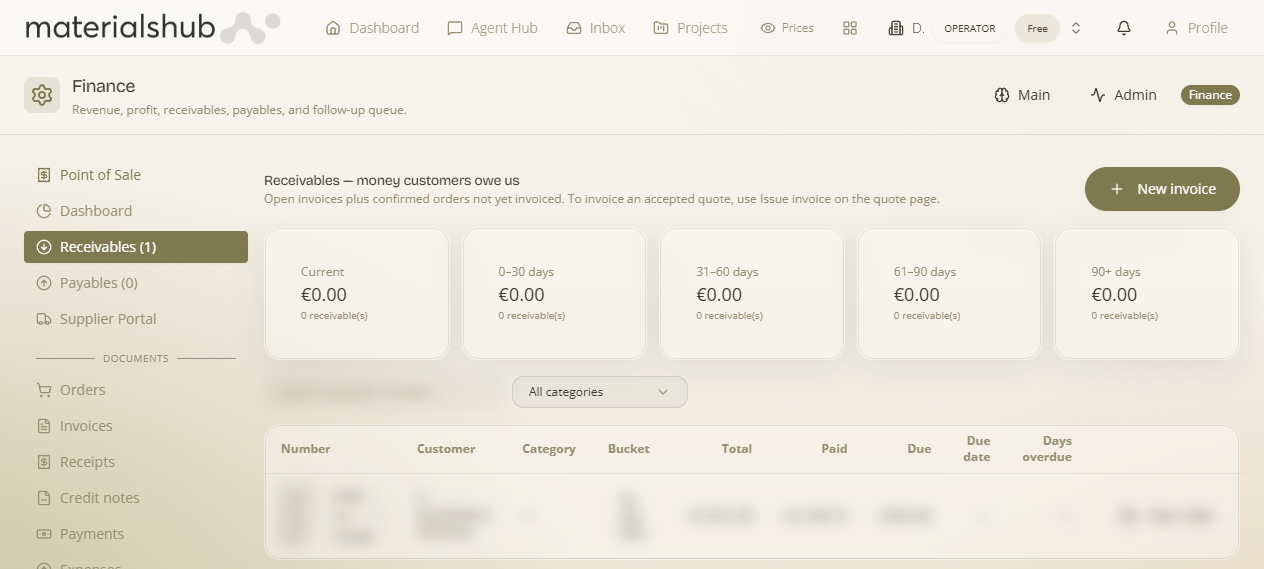Sort by Number column header

[x=306, y=449]
